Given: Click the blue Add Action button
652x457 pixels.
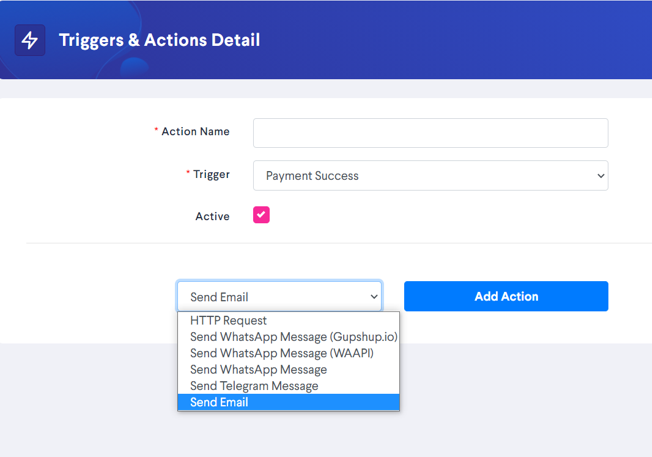Looking at the screenshot, I should coord(506,296).
